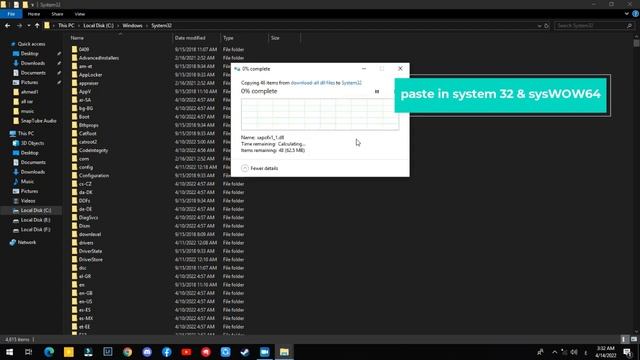
Task: Select the Windows breadcrumb segment
Action: coord(132,25)
